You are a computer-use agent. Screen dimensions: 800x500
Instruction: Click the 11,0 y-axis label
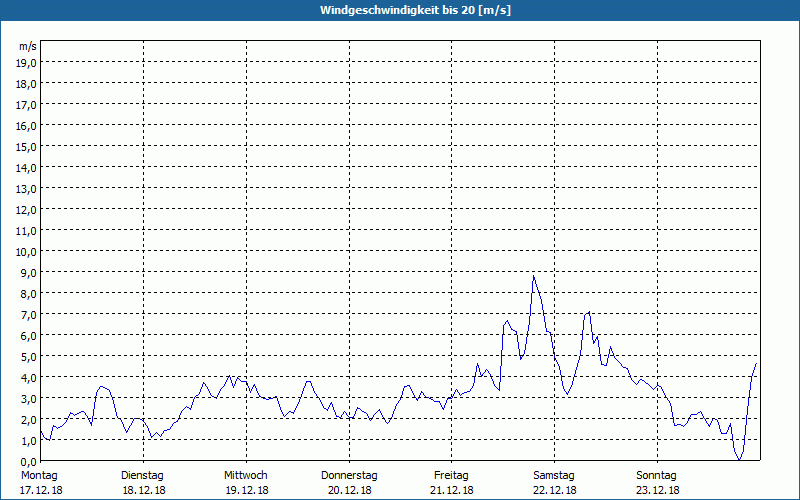(27, 231)
